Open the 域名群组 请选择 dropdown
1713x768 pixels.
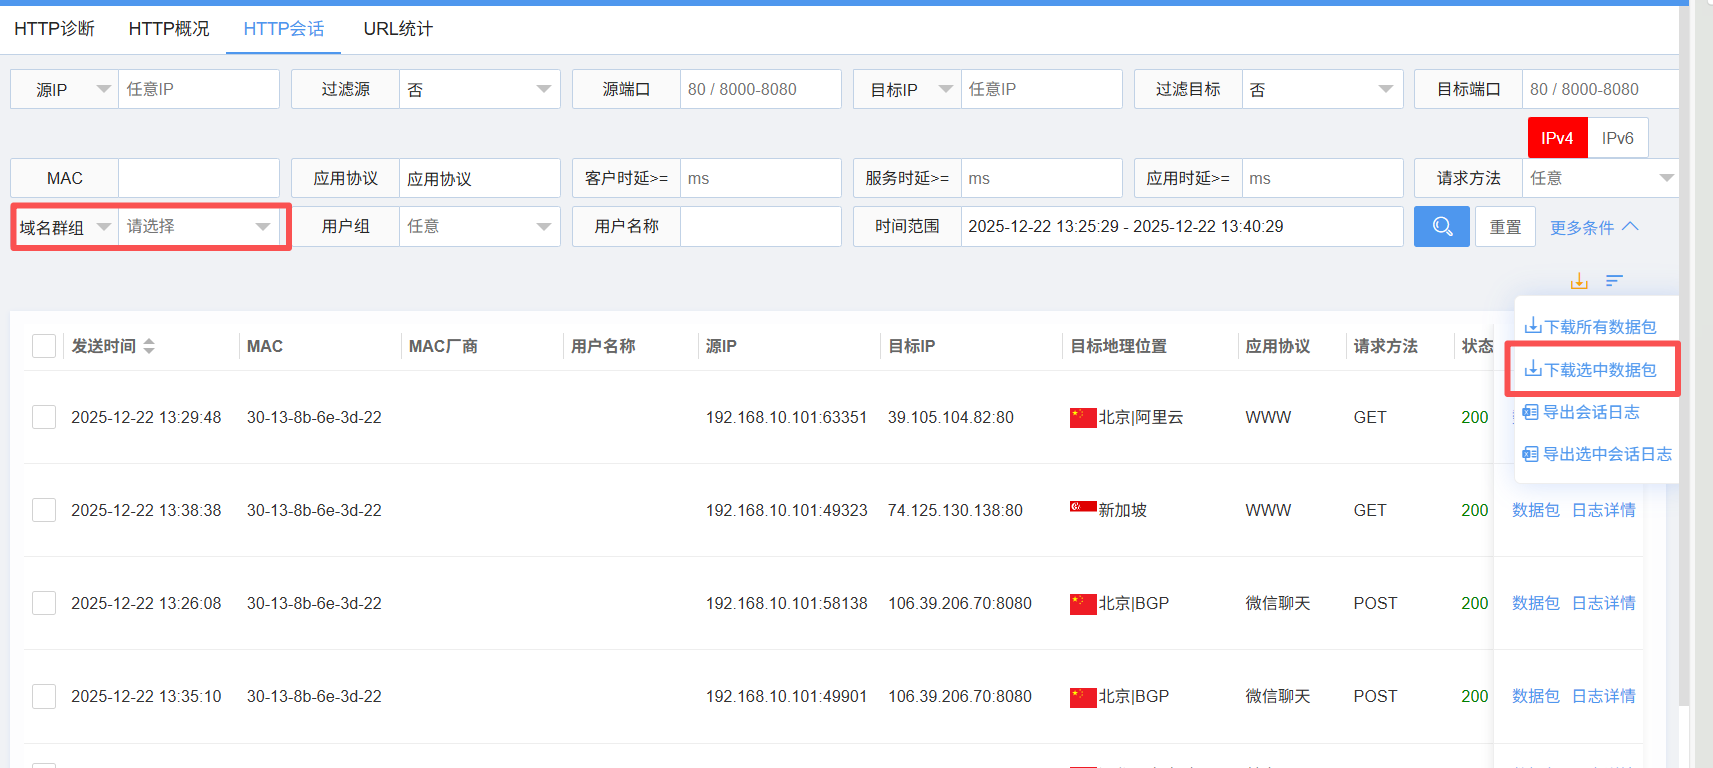[x=199, y=227]
